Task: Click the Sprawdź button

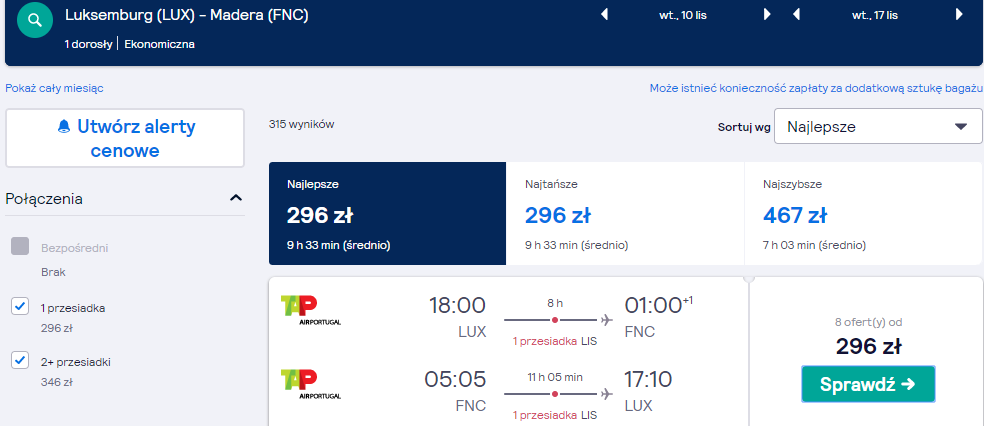Action: [868, 384]
